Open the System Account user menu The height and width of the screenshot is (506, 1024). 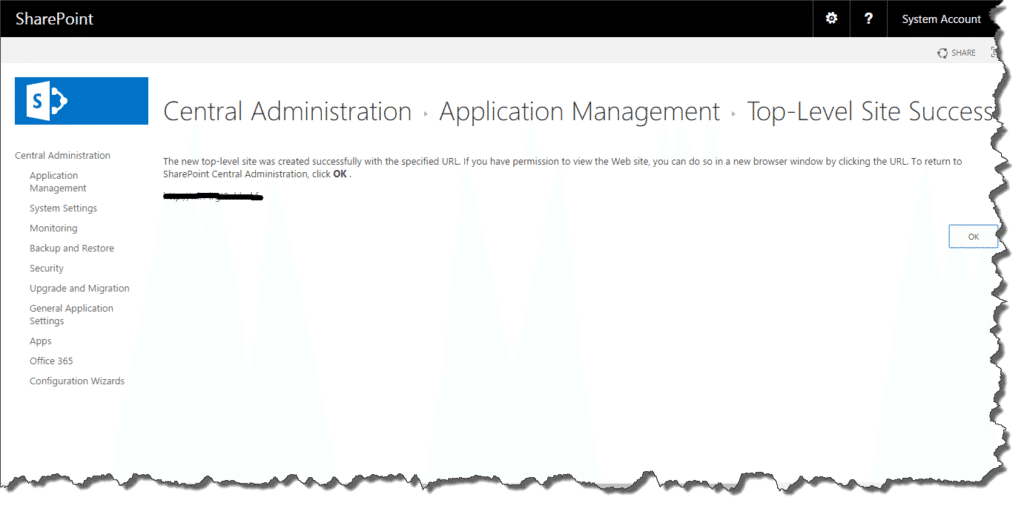pos(941,19)
